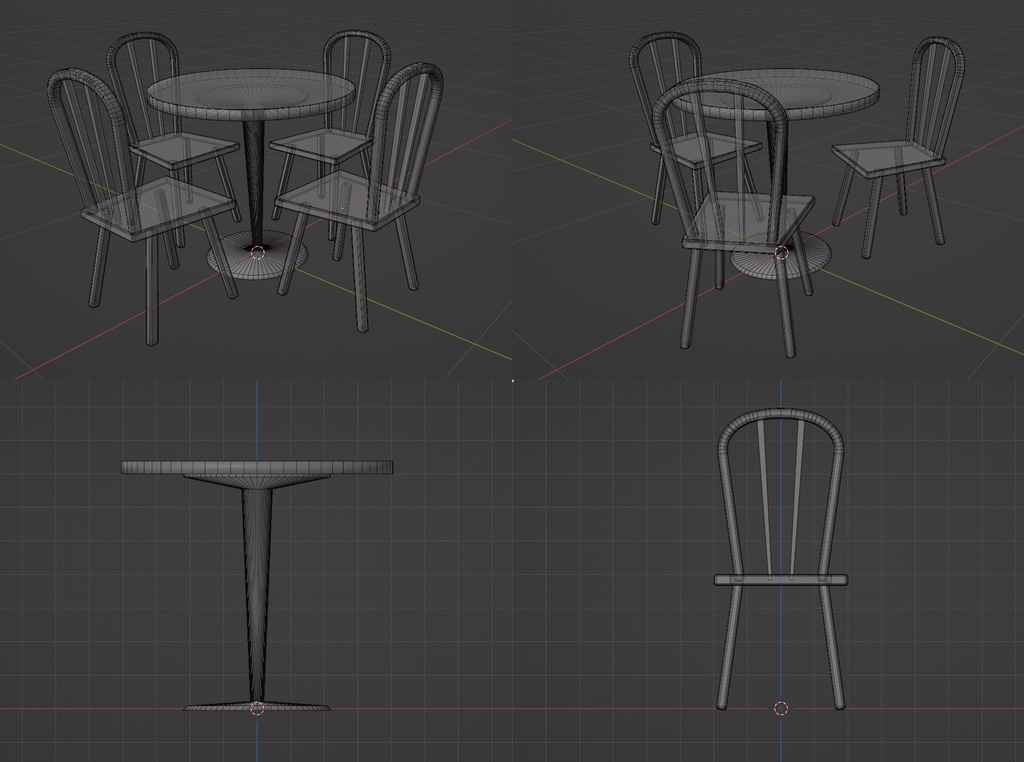Viewport: 1024px width, 762px height.
Task: Select the tapered table stem in the front view
Action: click(257, 594)
